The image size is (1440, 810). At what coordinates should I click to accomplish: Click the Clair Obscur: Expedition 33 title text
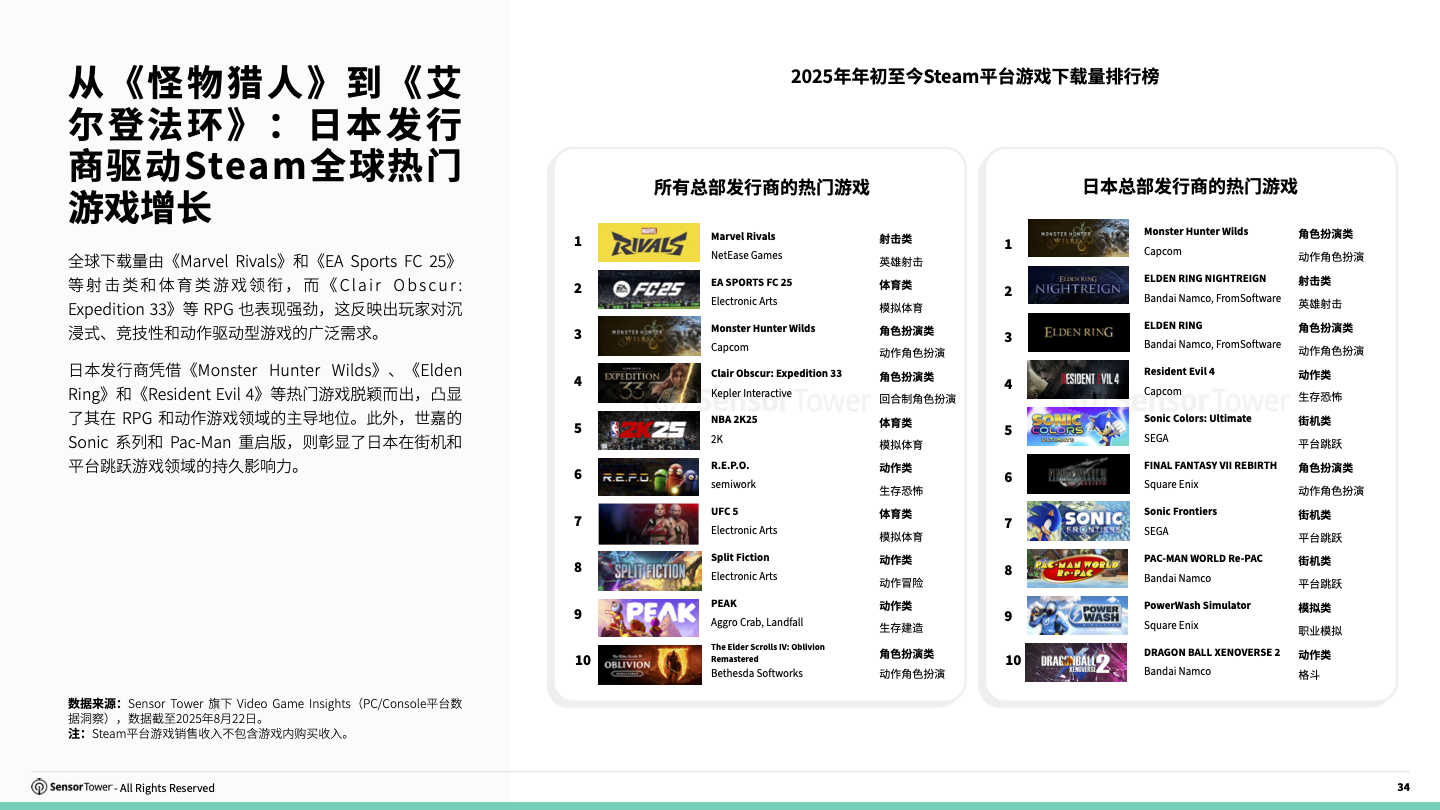click(778, 373)
